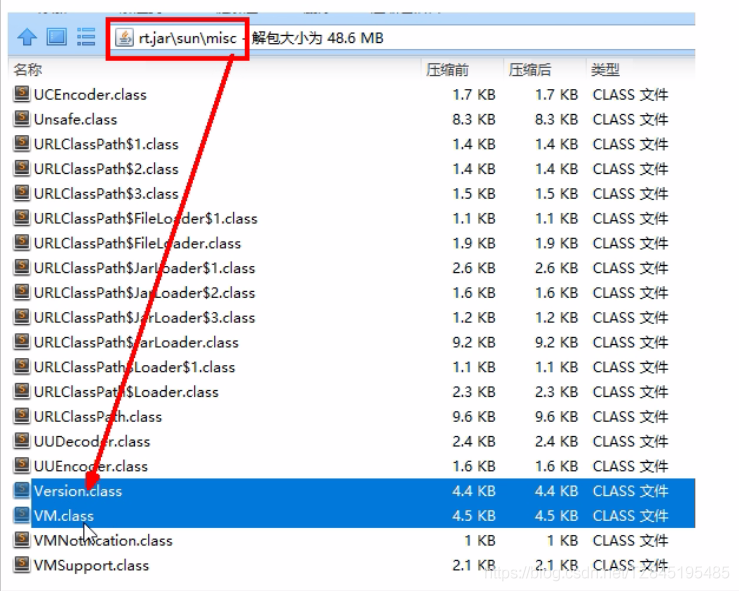Click 9.6 KB 压缩前 size of URLClassPath.class
Image resolution: width=739 pixels, height=591 pixels.
(x=474, y=417)
